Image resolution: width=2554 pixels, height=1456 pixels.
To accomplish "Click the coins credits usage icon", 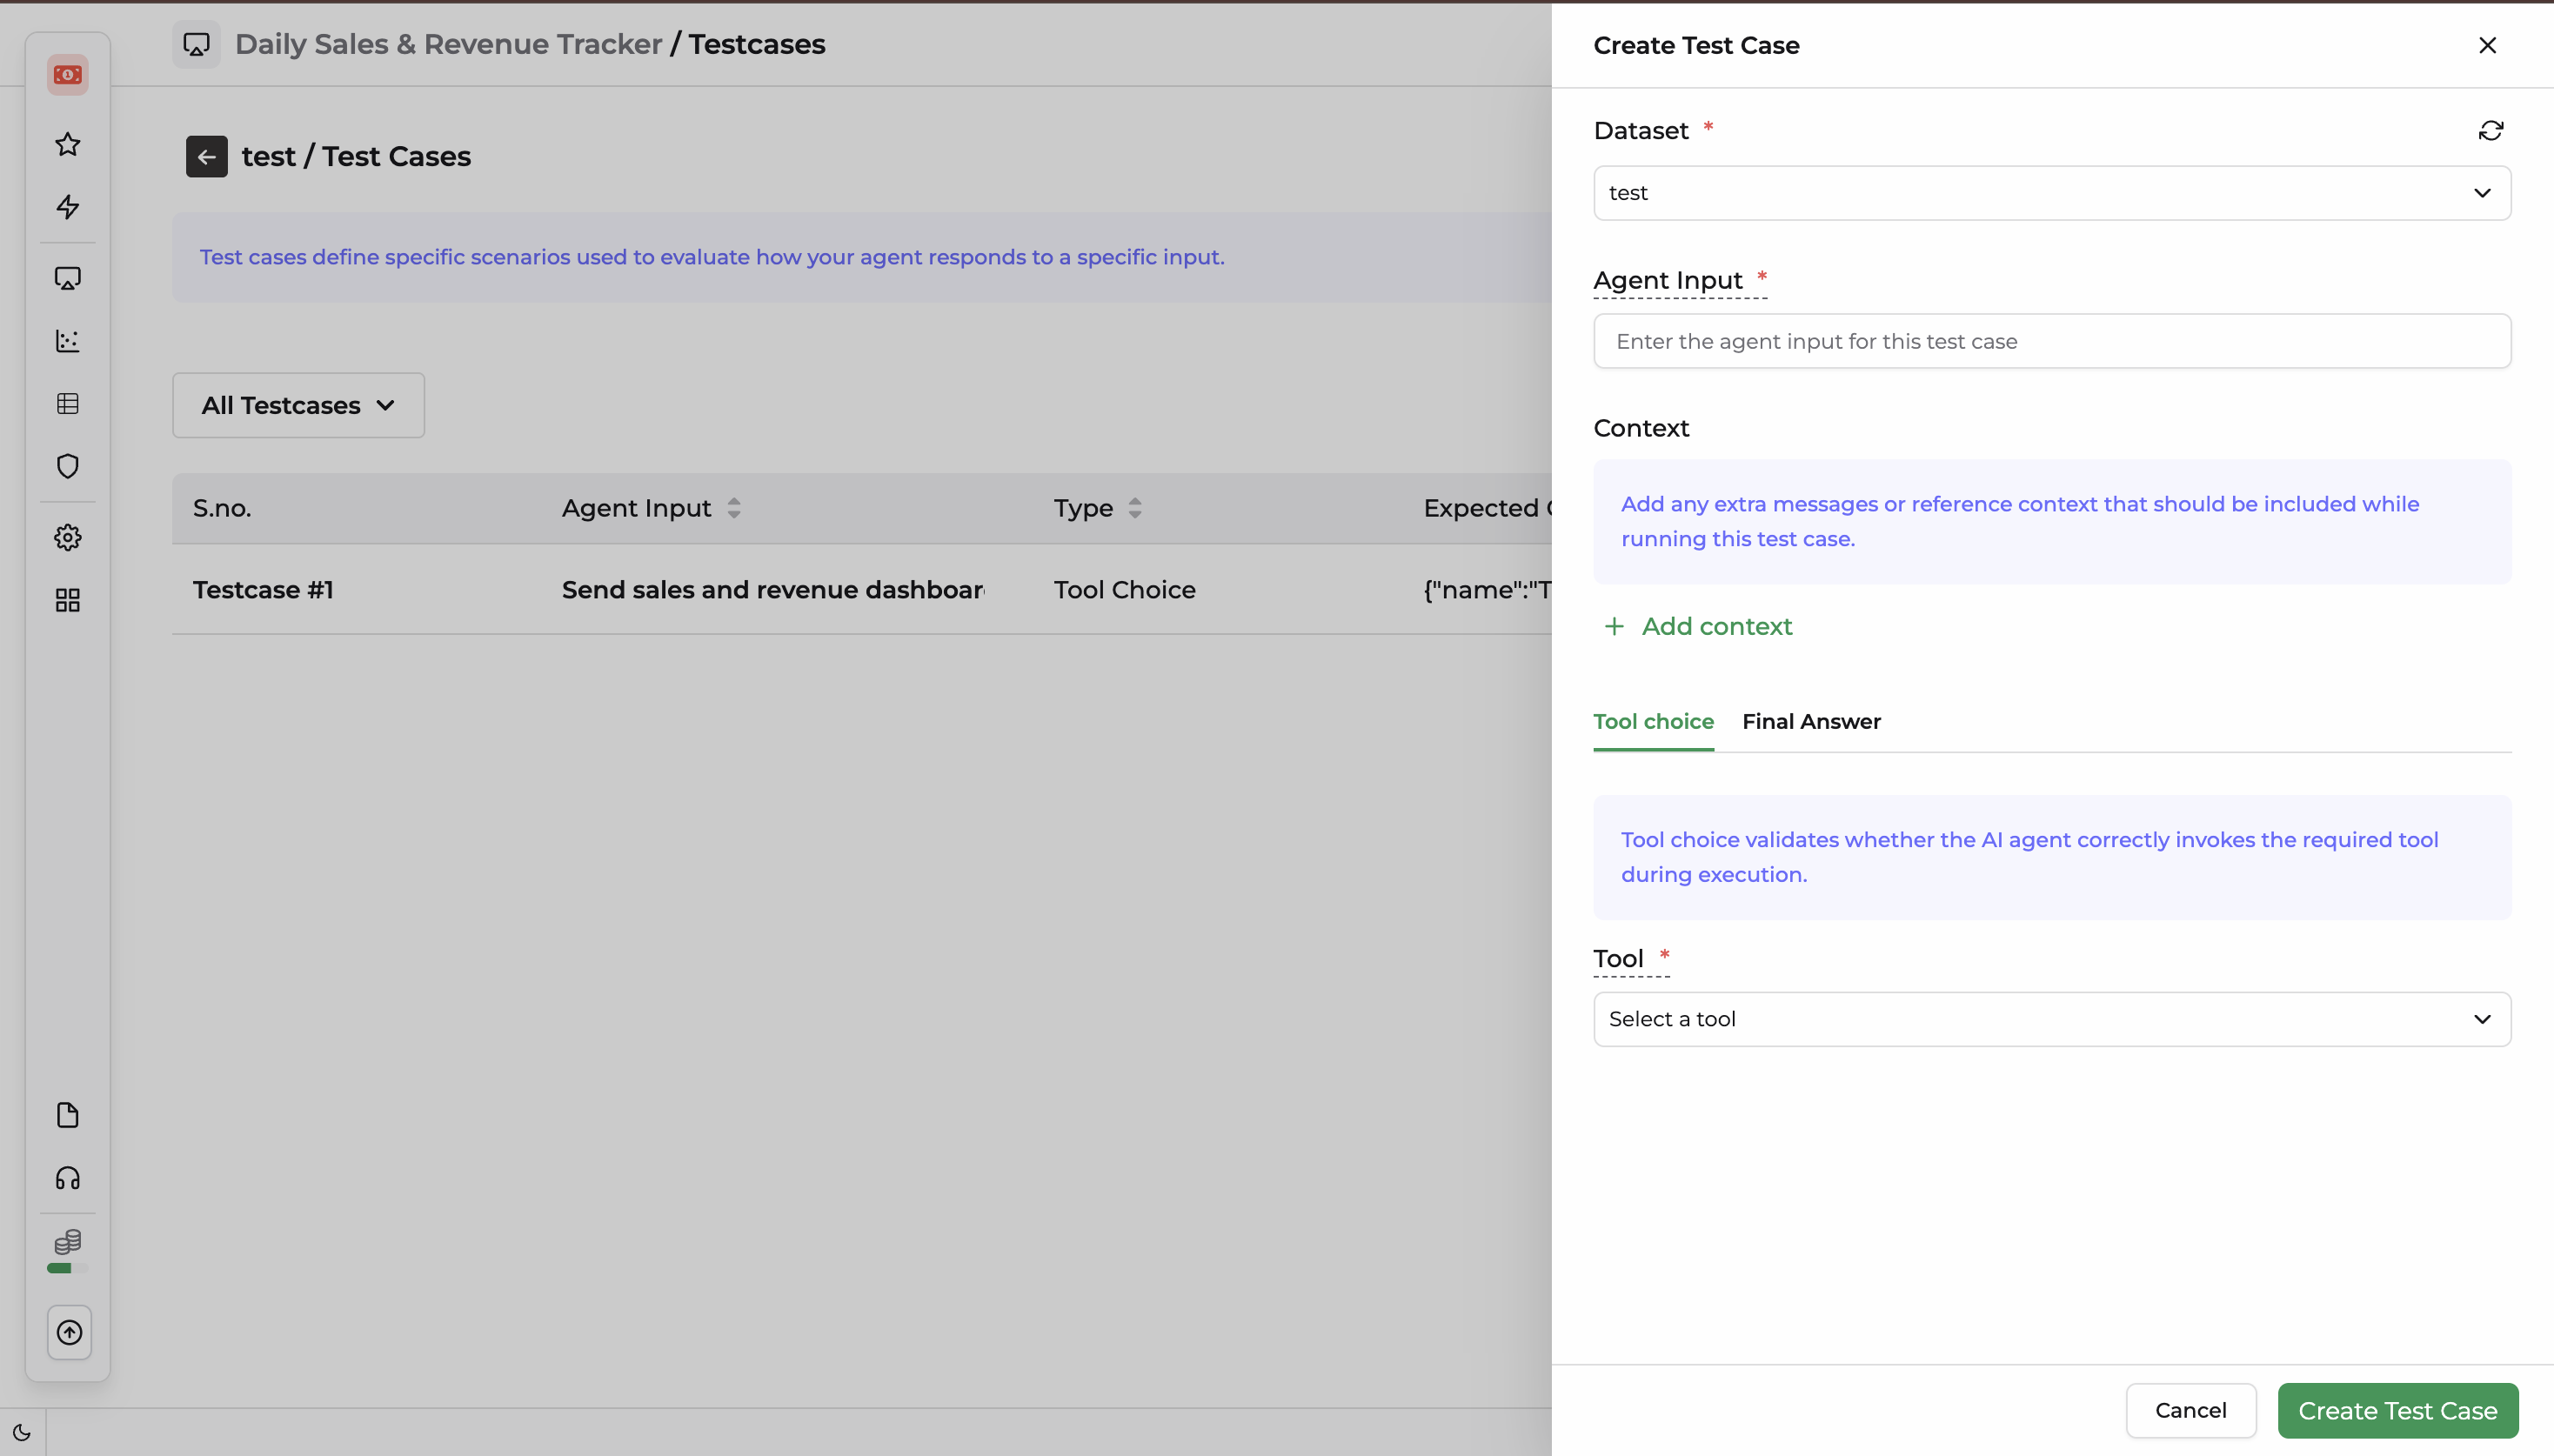I will pyautogui.click(x=68, y=1242).
